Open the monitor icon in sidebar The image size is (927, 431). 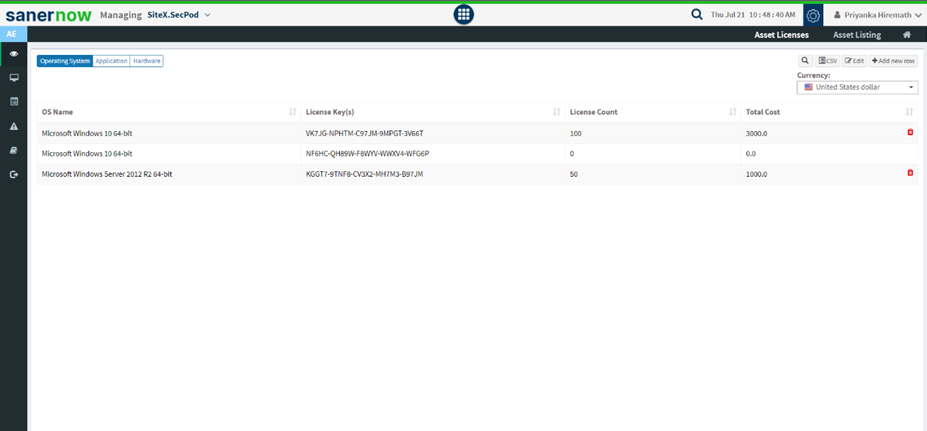tap(14, 77)
